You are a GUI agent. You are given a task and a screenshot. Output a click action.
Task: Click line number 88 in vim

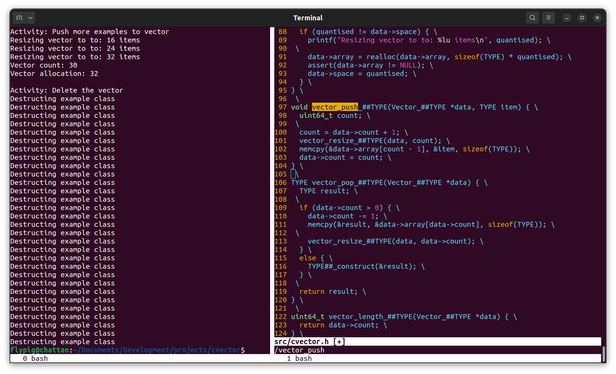[282, 31]
